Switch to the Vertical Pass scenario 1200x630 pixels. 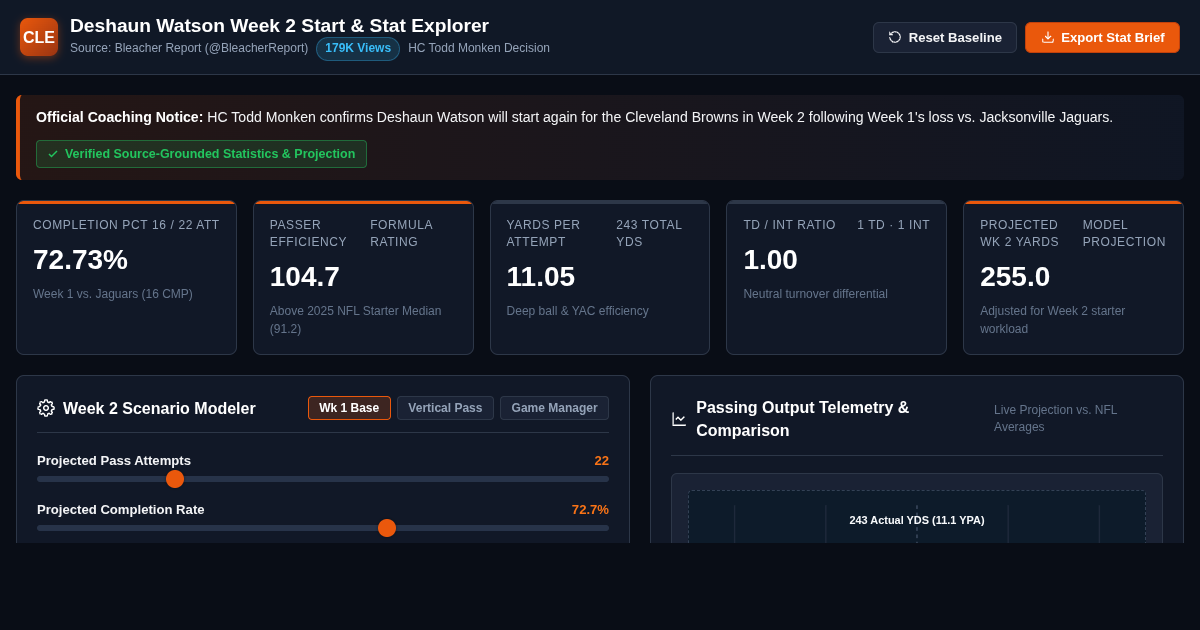pos(445,408)
